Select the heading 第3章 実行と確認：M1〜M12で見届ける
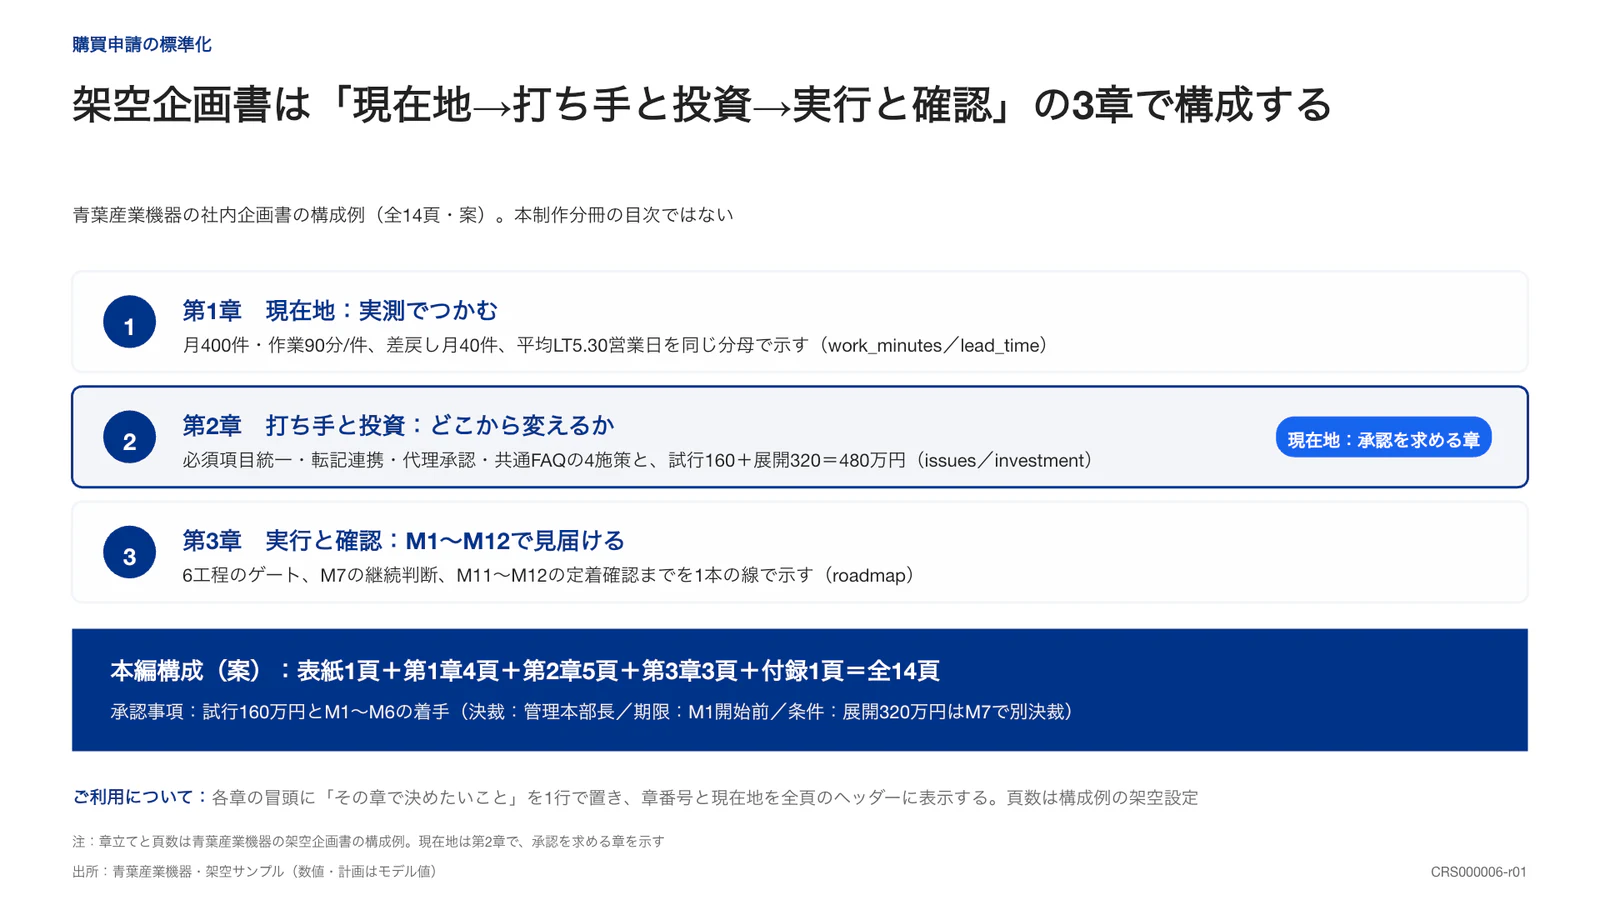 tap(403, 541)
